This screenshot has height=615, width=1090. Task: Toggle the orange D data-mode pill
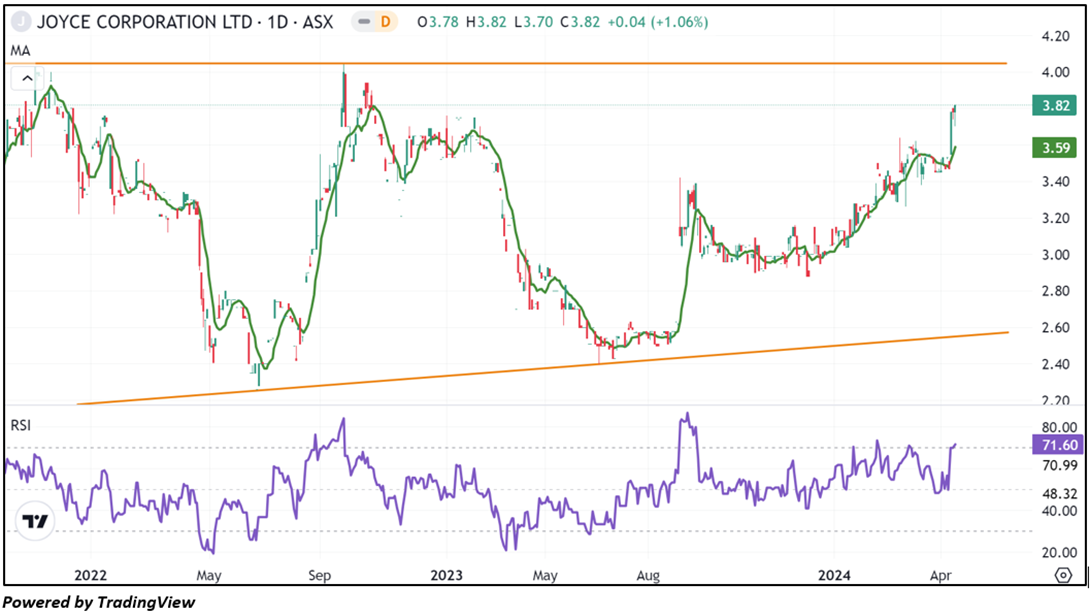click(384, 22)
